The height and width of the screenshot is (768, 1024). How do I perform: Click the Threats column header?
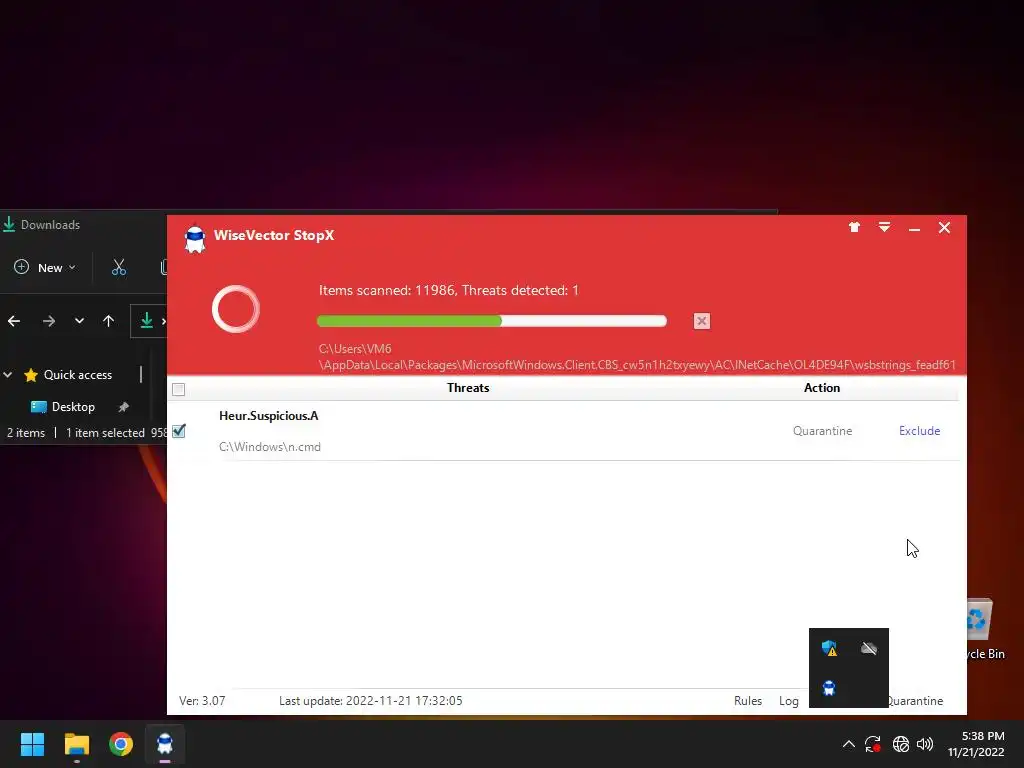tap(468, 388)
